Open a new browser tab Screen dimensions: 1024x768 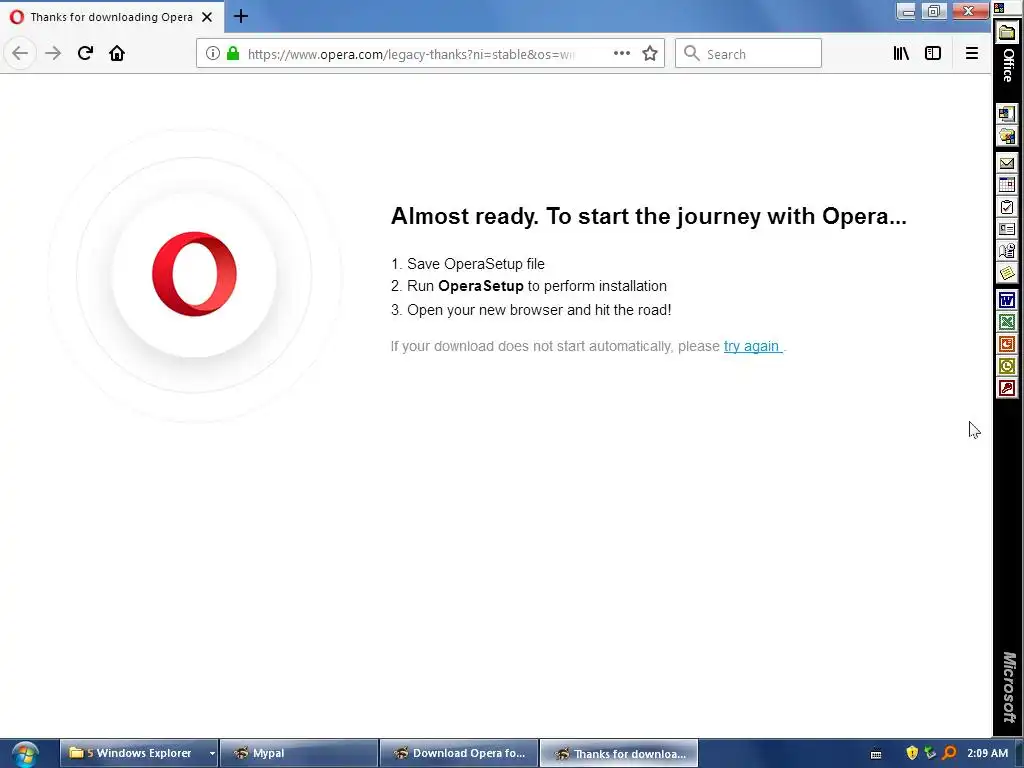241,16
